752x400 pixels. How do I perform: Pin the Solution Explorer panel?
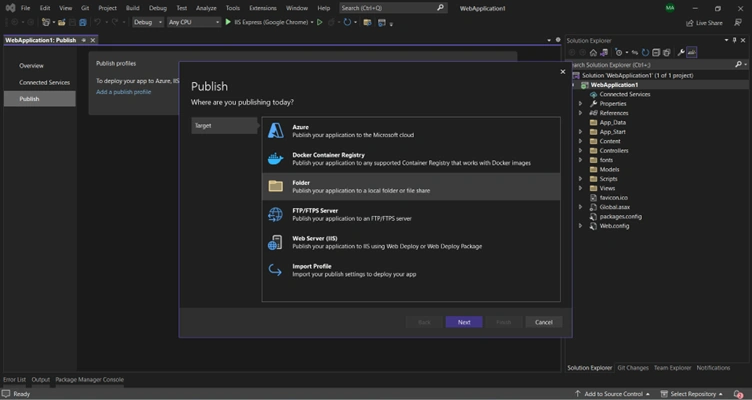click(734, 40)
